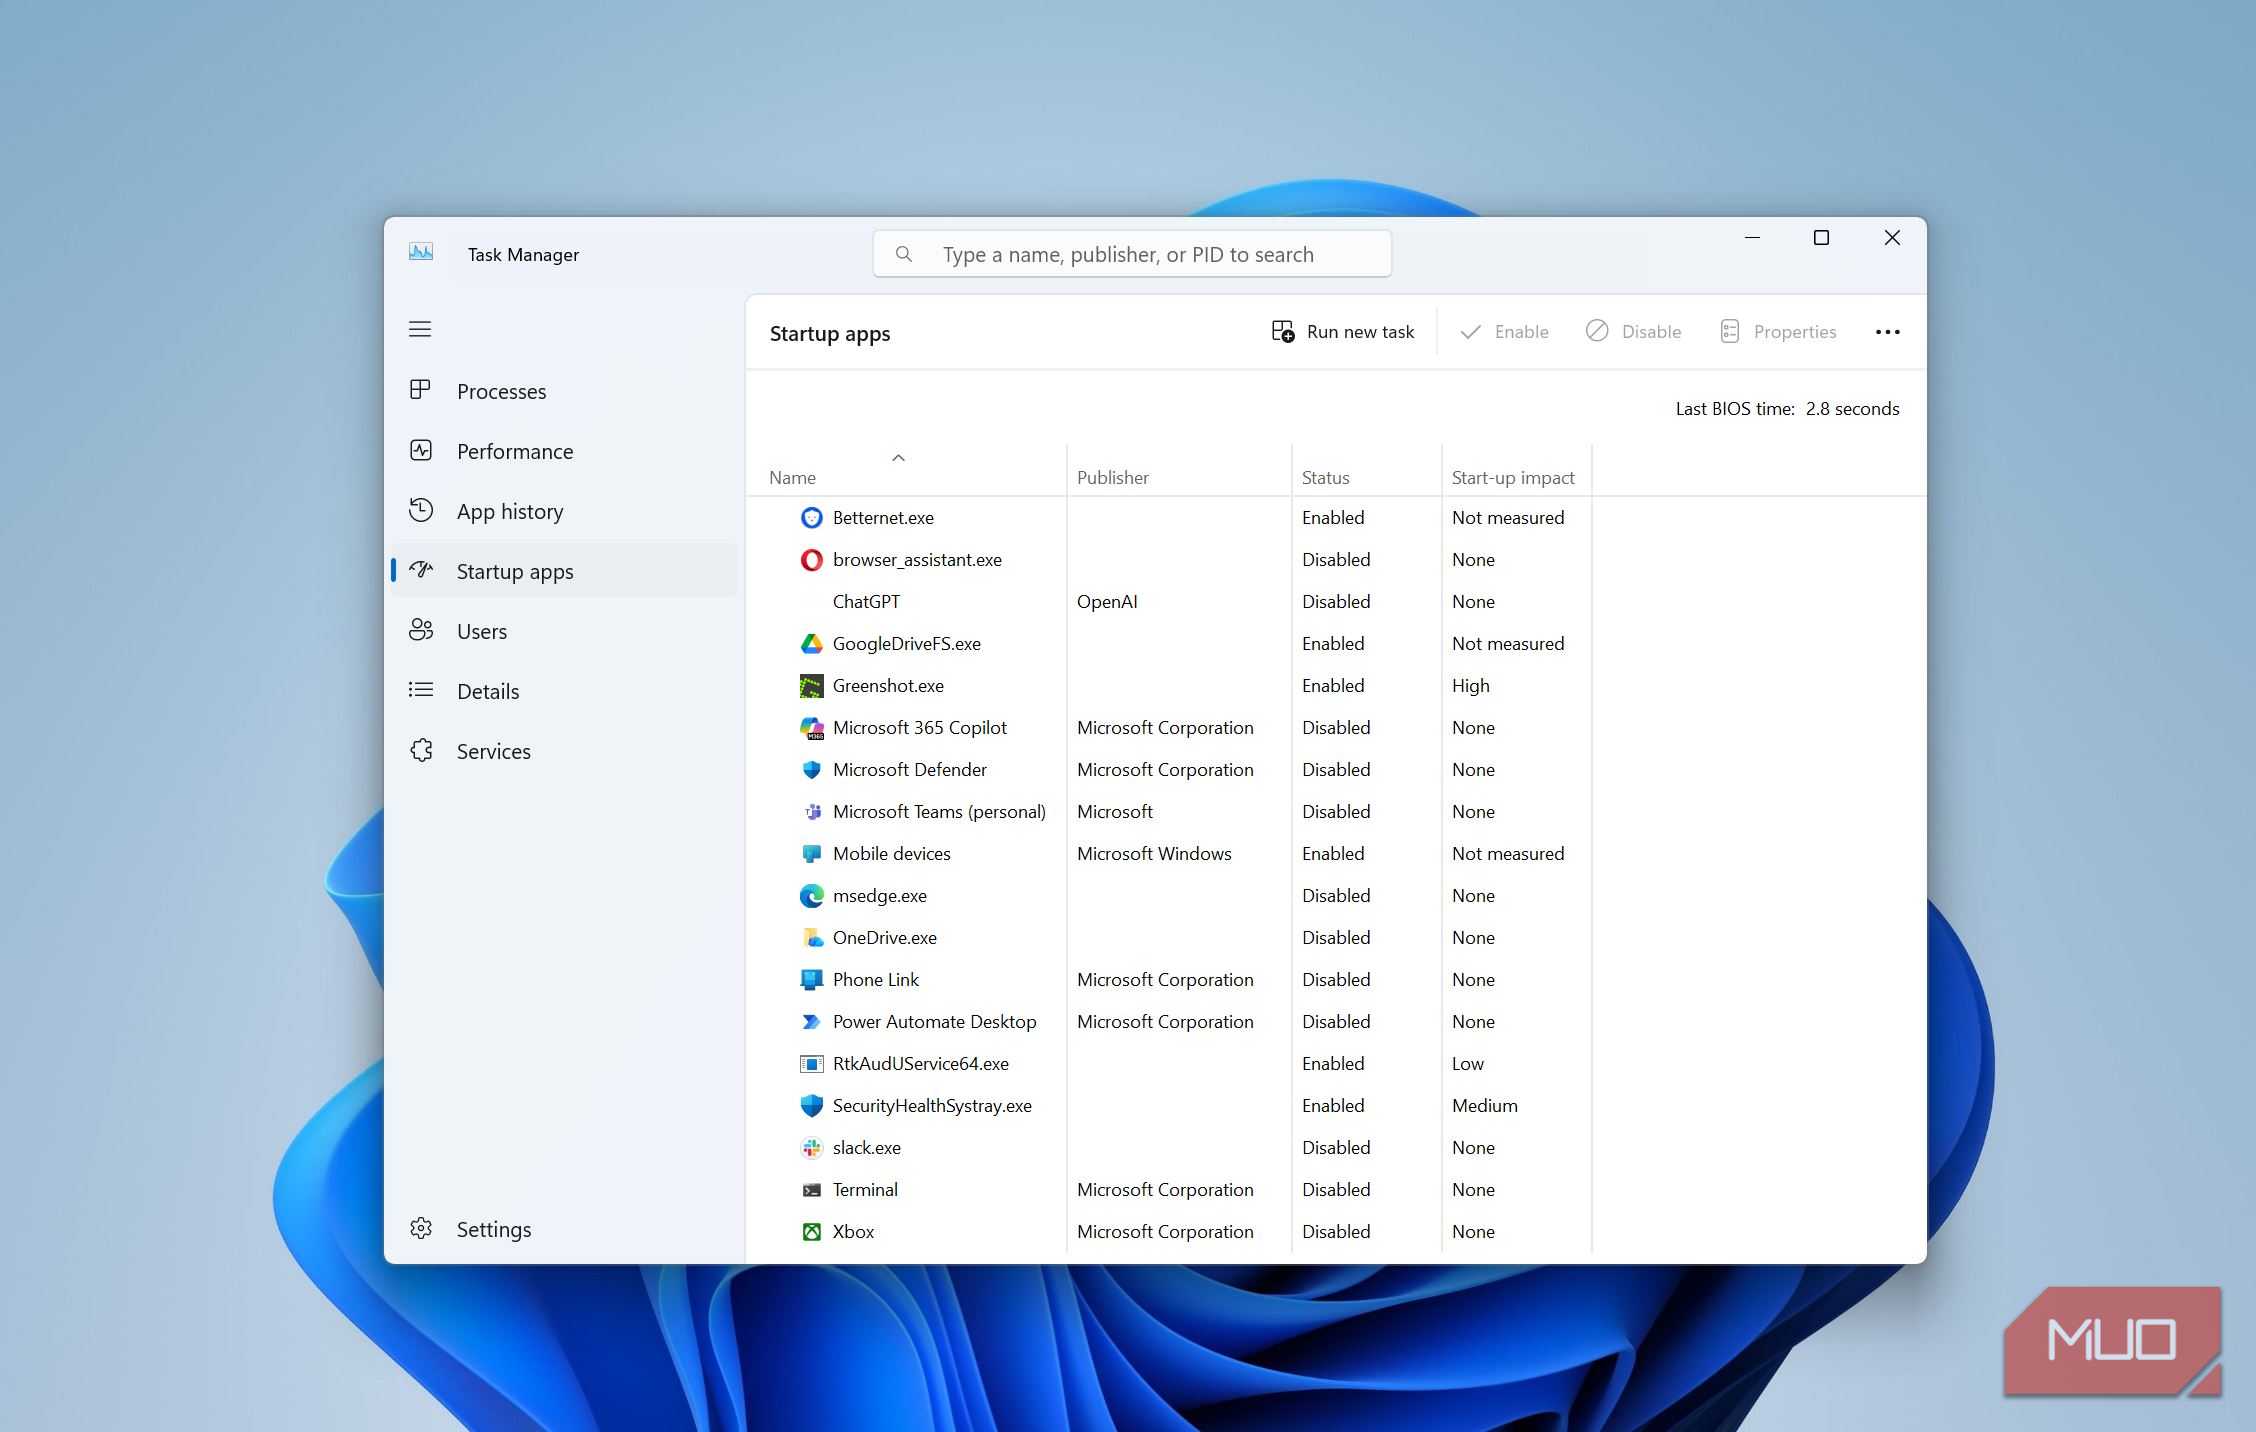Click the Name column sort arrow
The image size is (2256, 1432).
point(898,458)
